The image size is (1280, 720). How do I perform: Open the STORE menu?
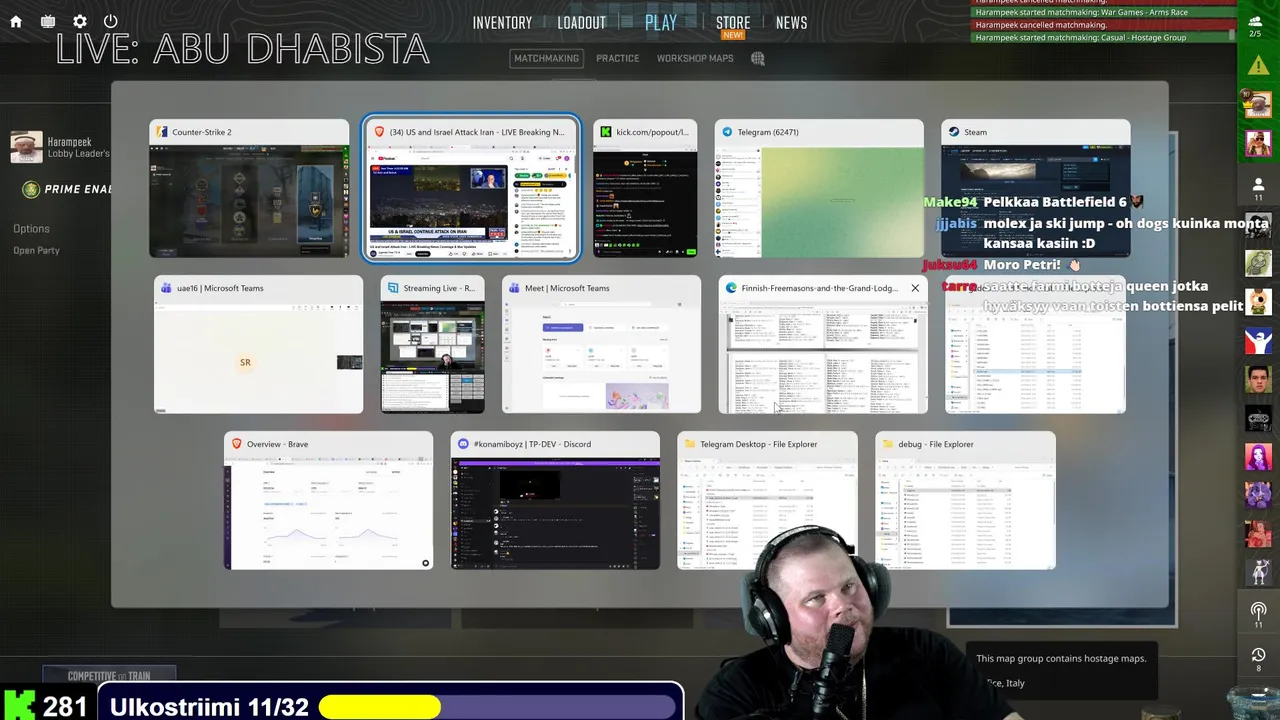click(733, 23)
